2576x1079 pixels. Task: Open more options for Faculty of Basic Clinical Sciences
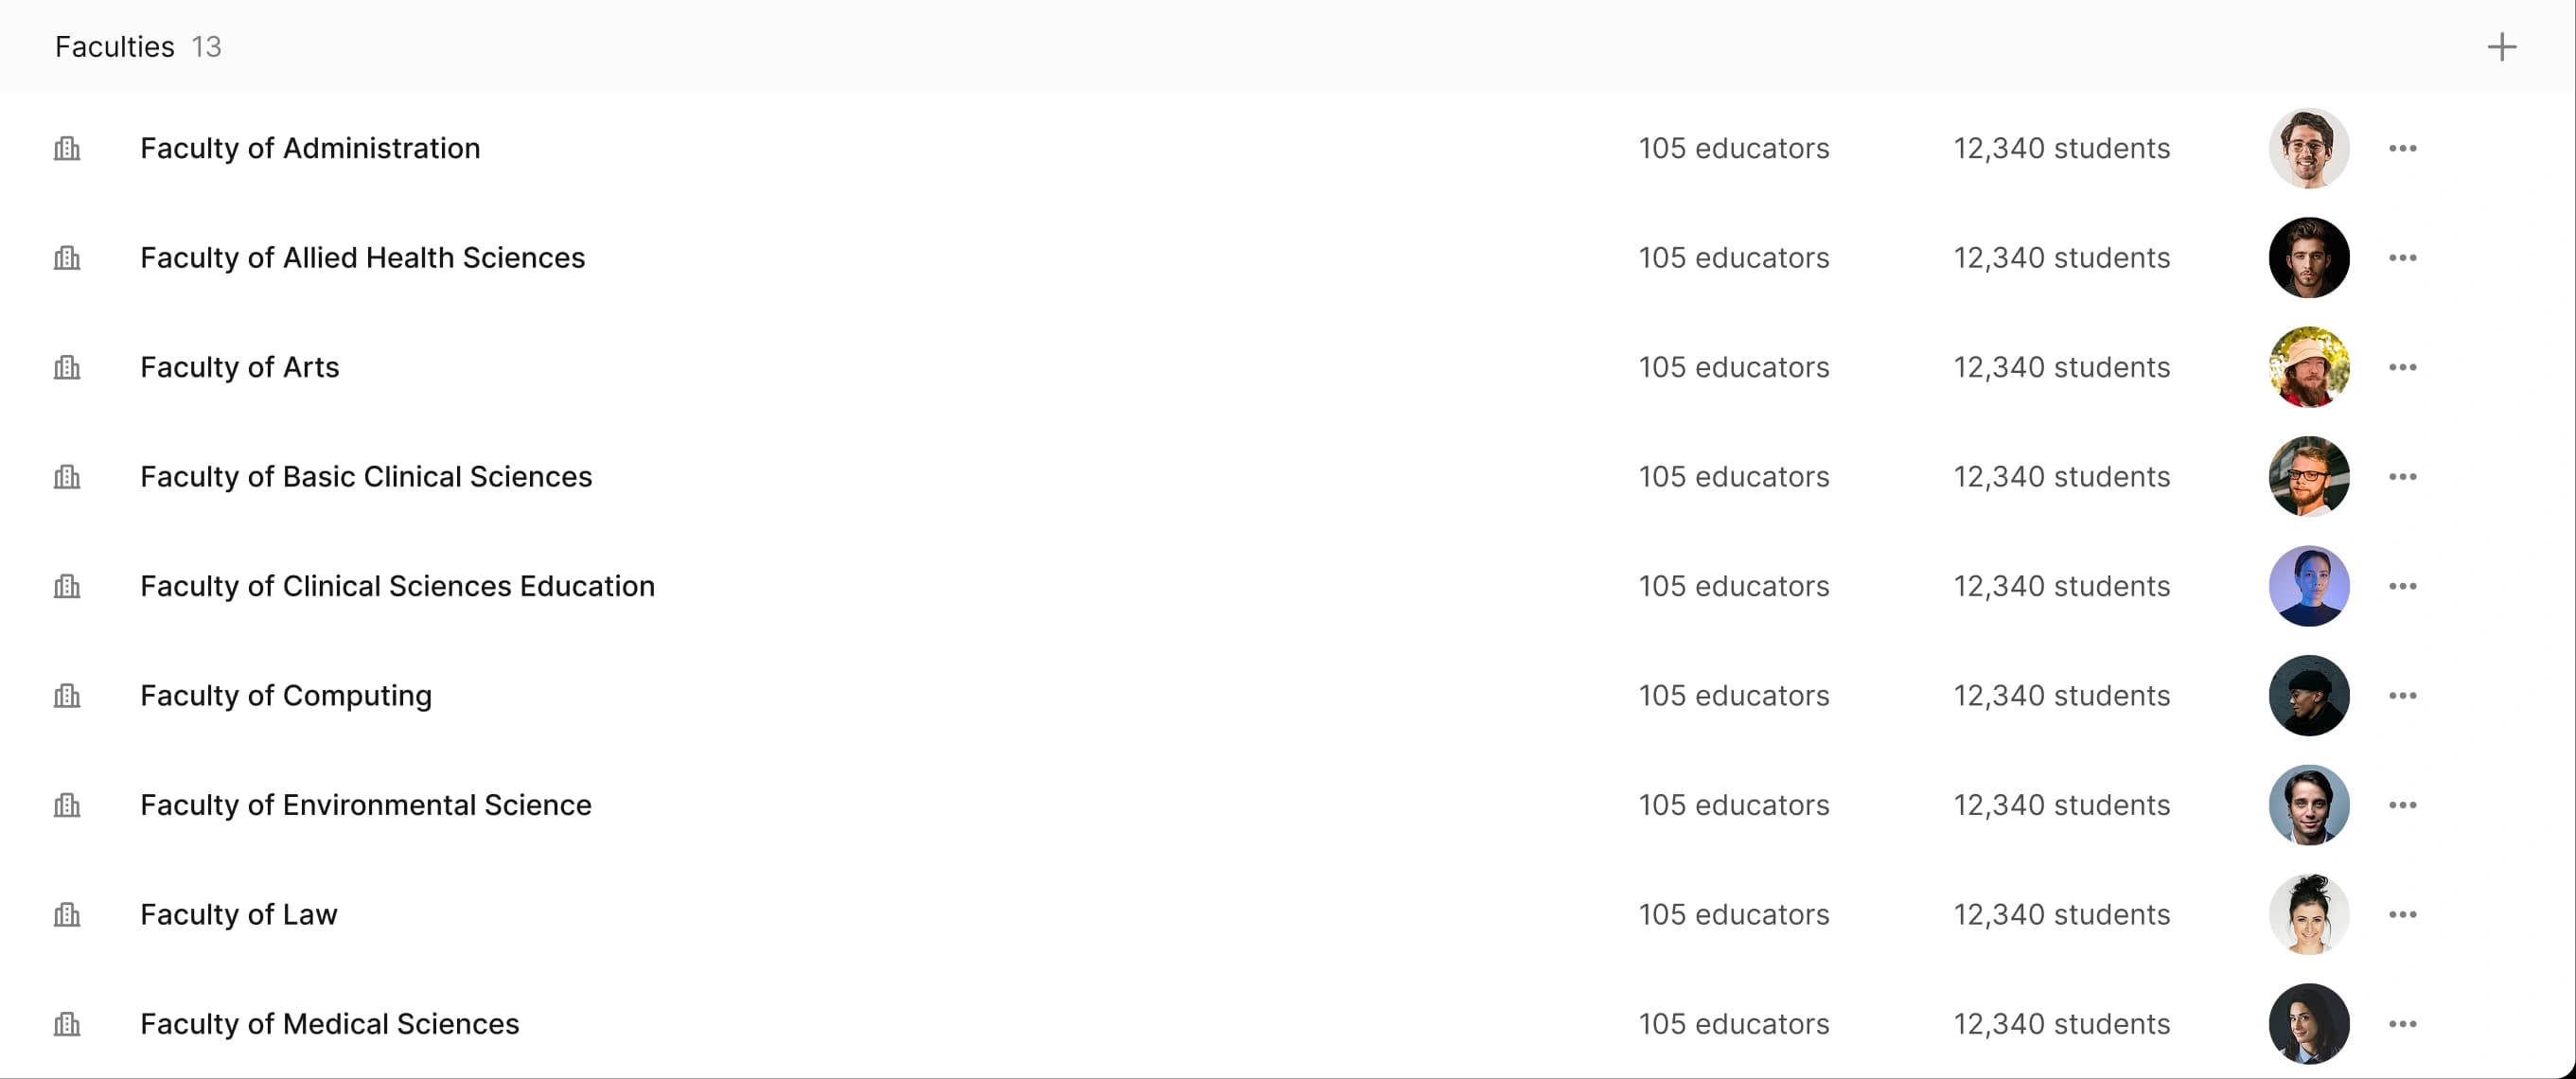[2402, 477]
